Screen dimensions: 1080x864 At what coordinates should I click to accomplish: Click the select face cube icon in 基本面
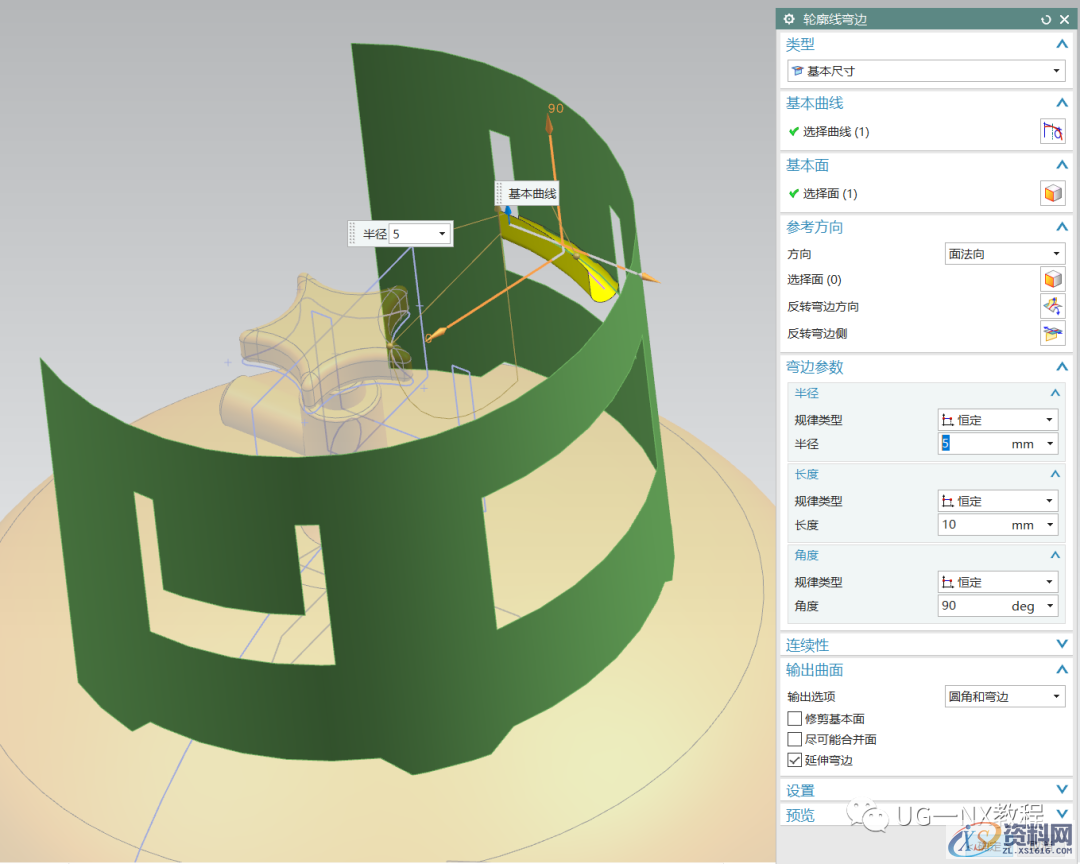point(1052,193)
